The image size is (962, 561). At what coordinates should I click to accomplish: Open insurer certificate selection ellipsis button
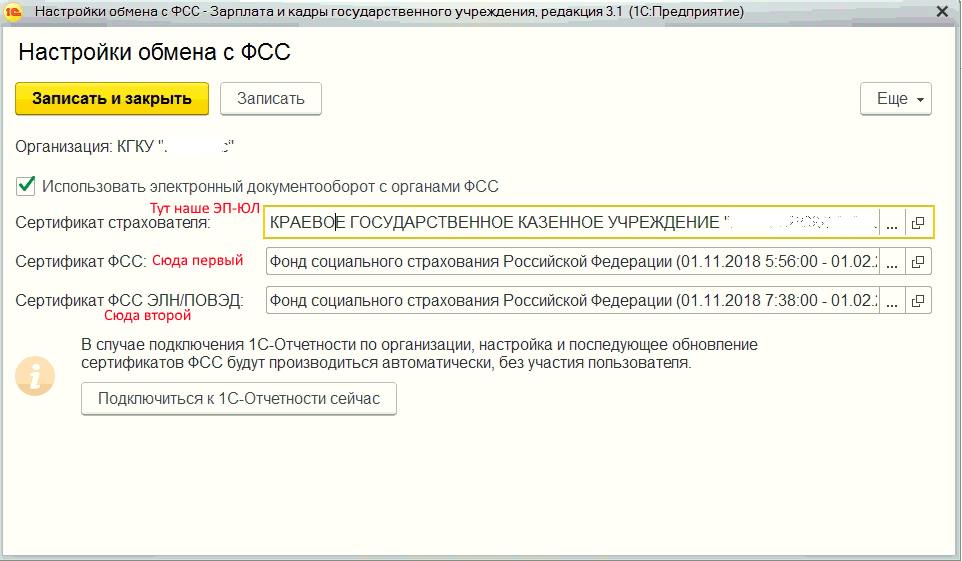tap(892, 222)
